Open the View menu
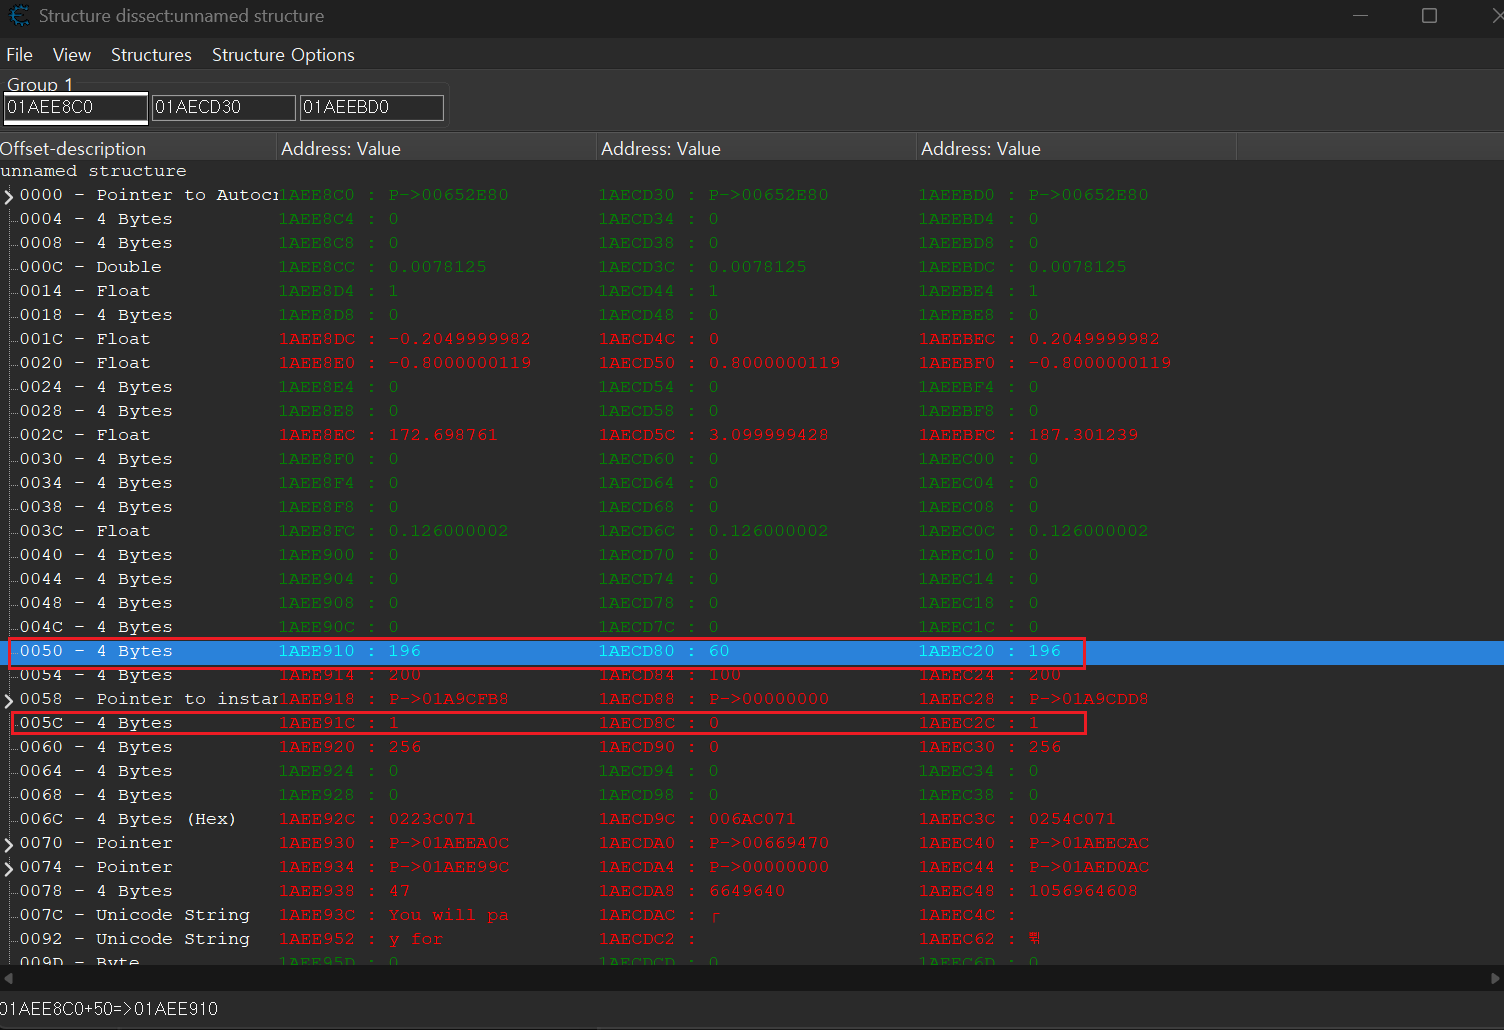The width and height of the screenshot is (1504, 1030). click(x=71, y=55)
